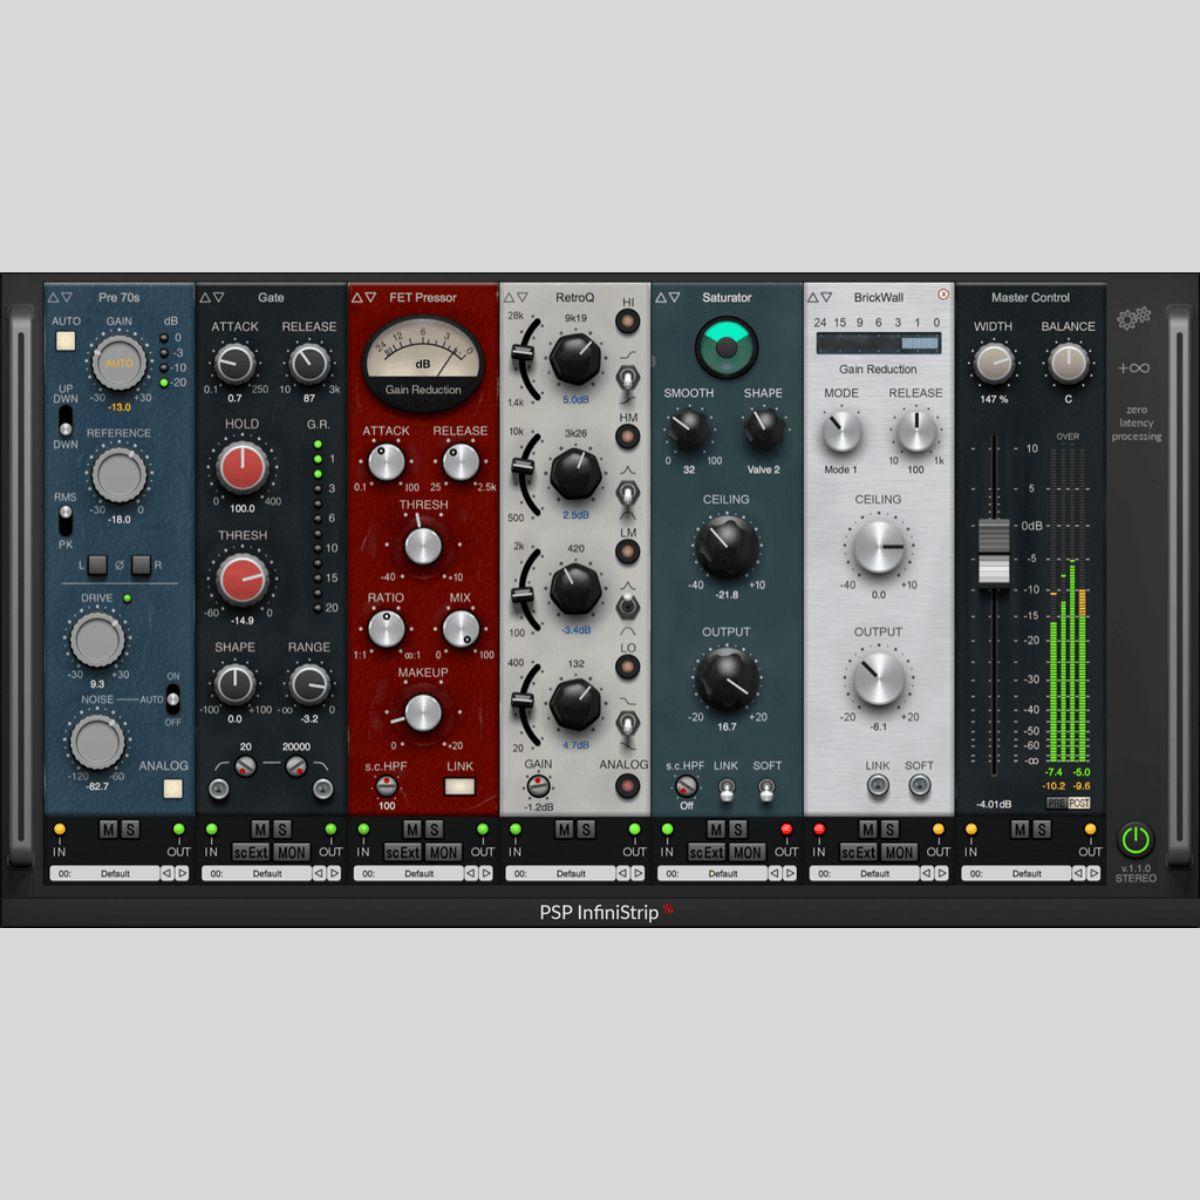Click the Master Control module title
The height and width of the screenshot is (1200, 1200).
click(x=1030, y=297)
